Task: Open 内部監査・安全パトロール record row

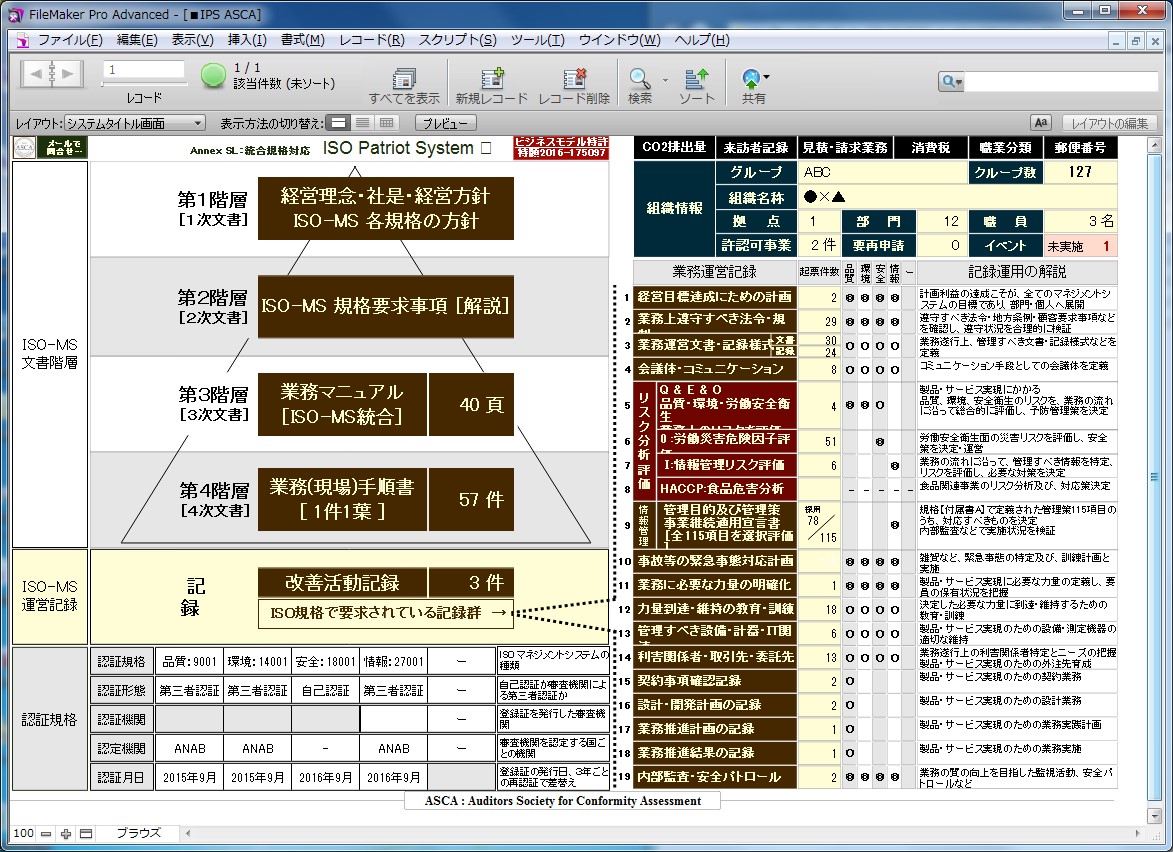Action: [x=714, y=777]
